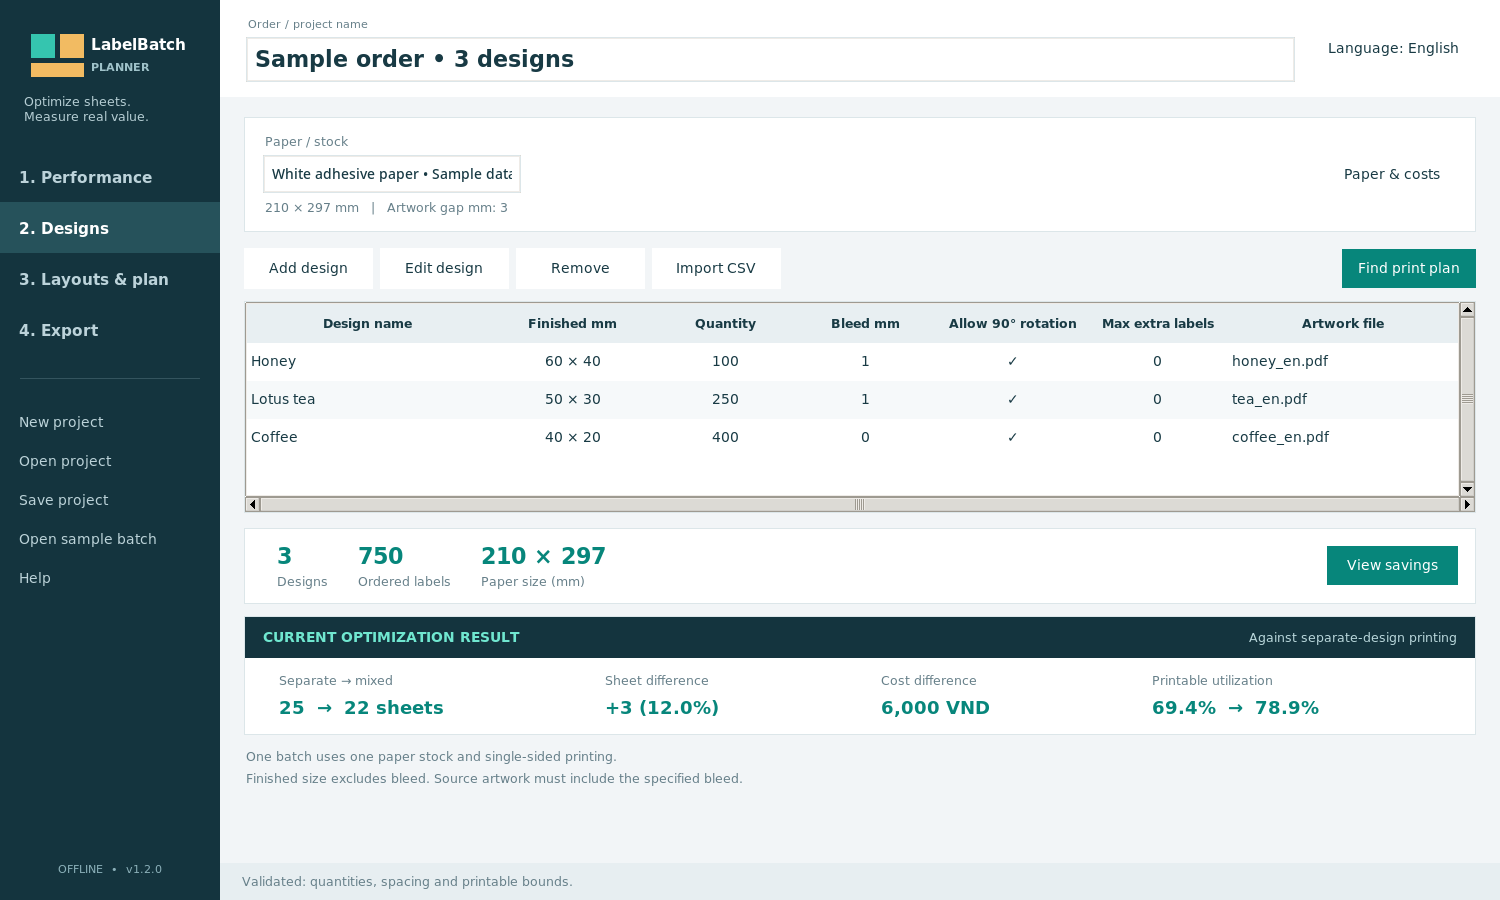Viewport: 1500px width, 900px height.
Task: Toggle rotation checkmark for Honey row
Action: point(1012,361)
